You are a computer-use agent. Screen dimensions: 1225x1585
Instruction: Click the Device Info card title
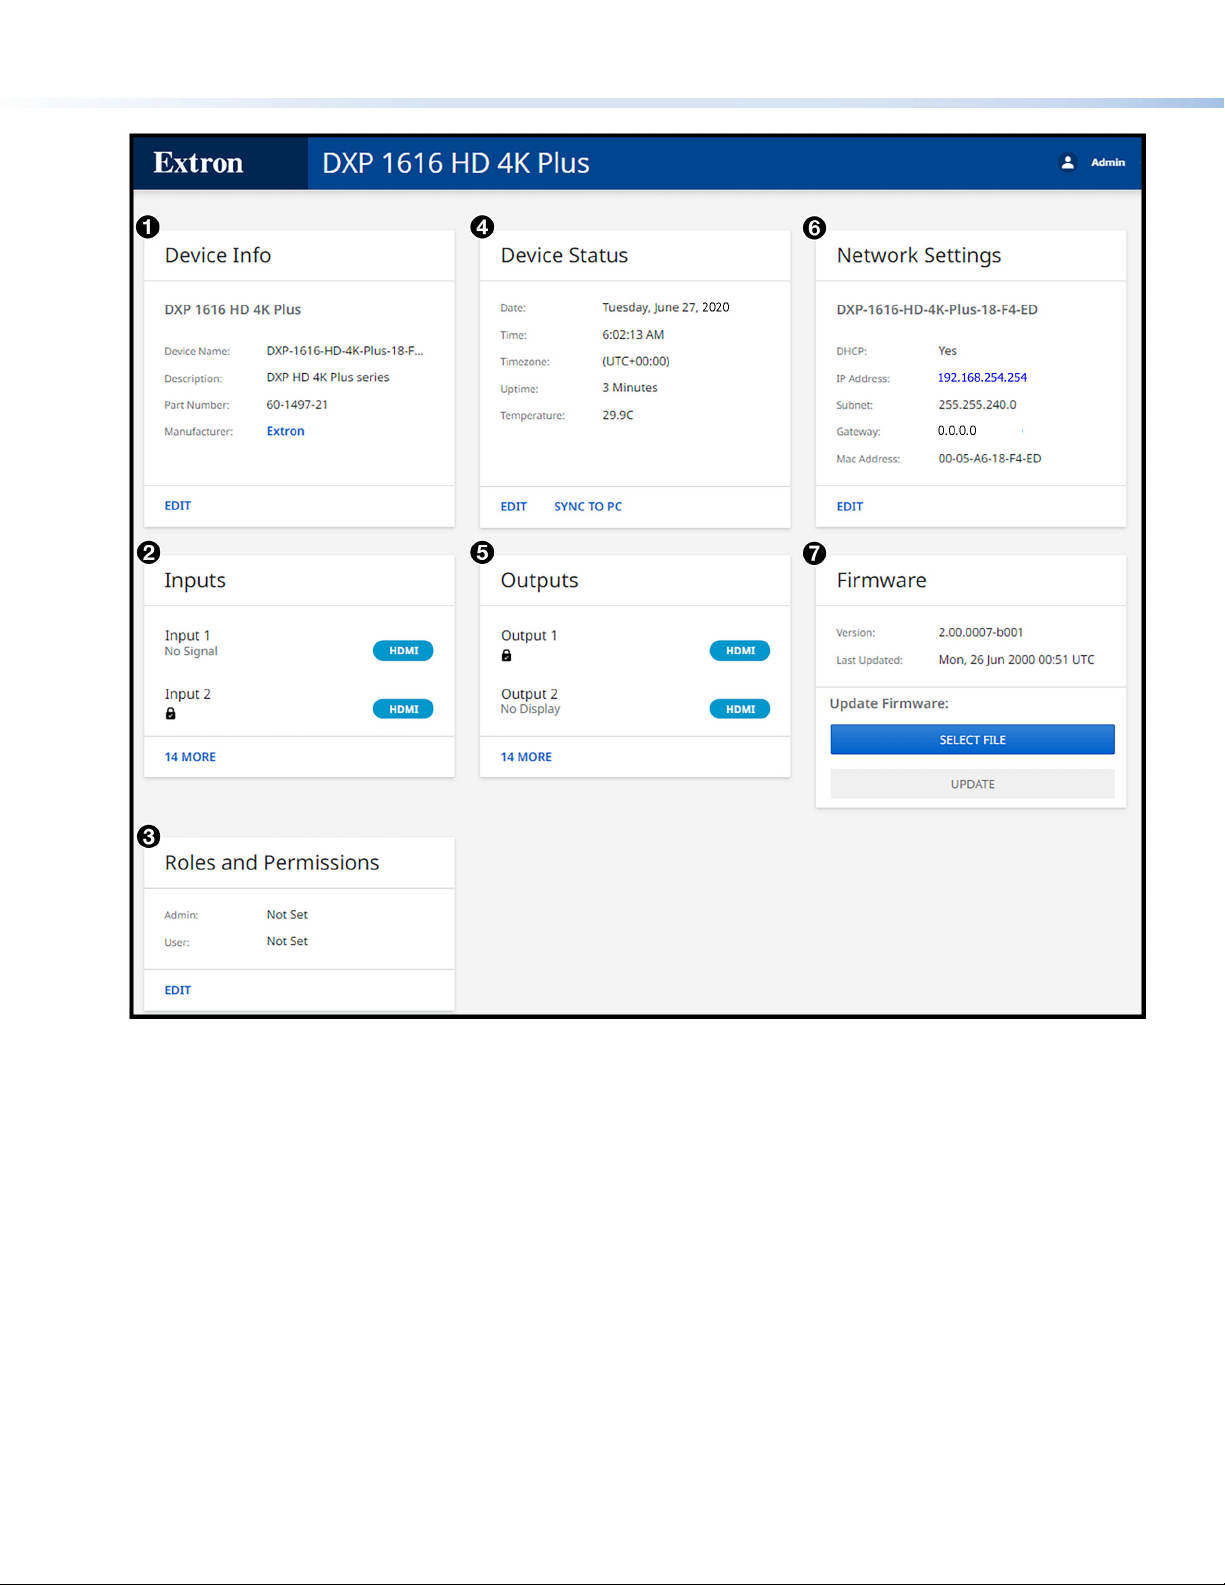(x=218, y=256)
